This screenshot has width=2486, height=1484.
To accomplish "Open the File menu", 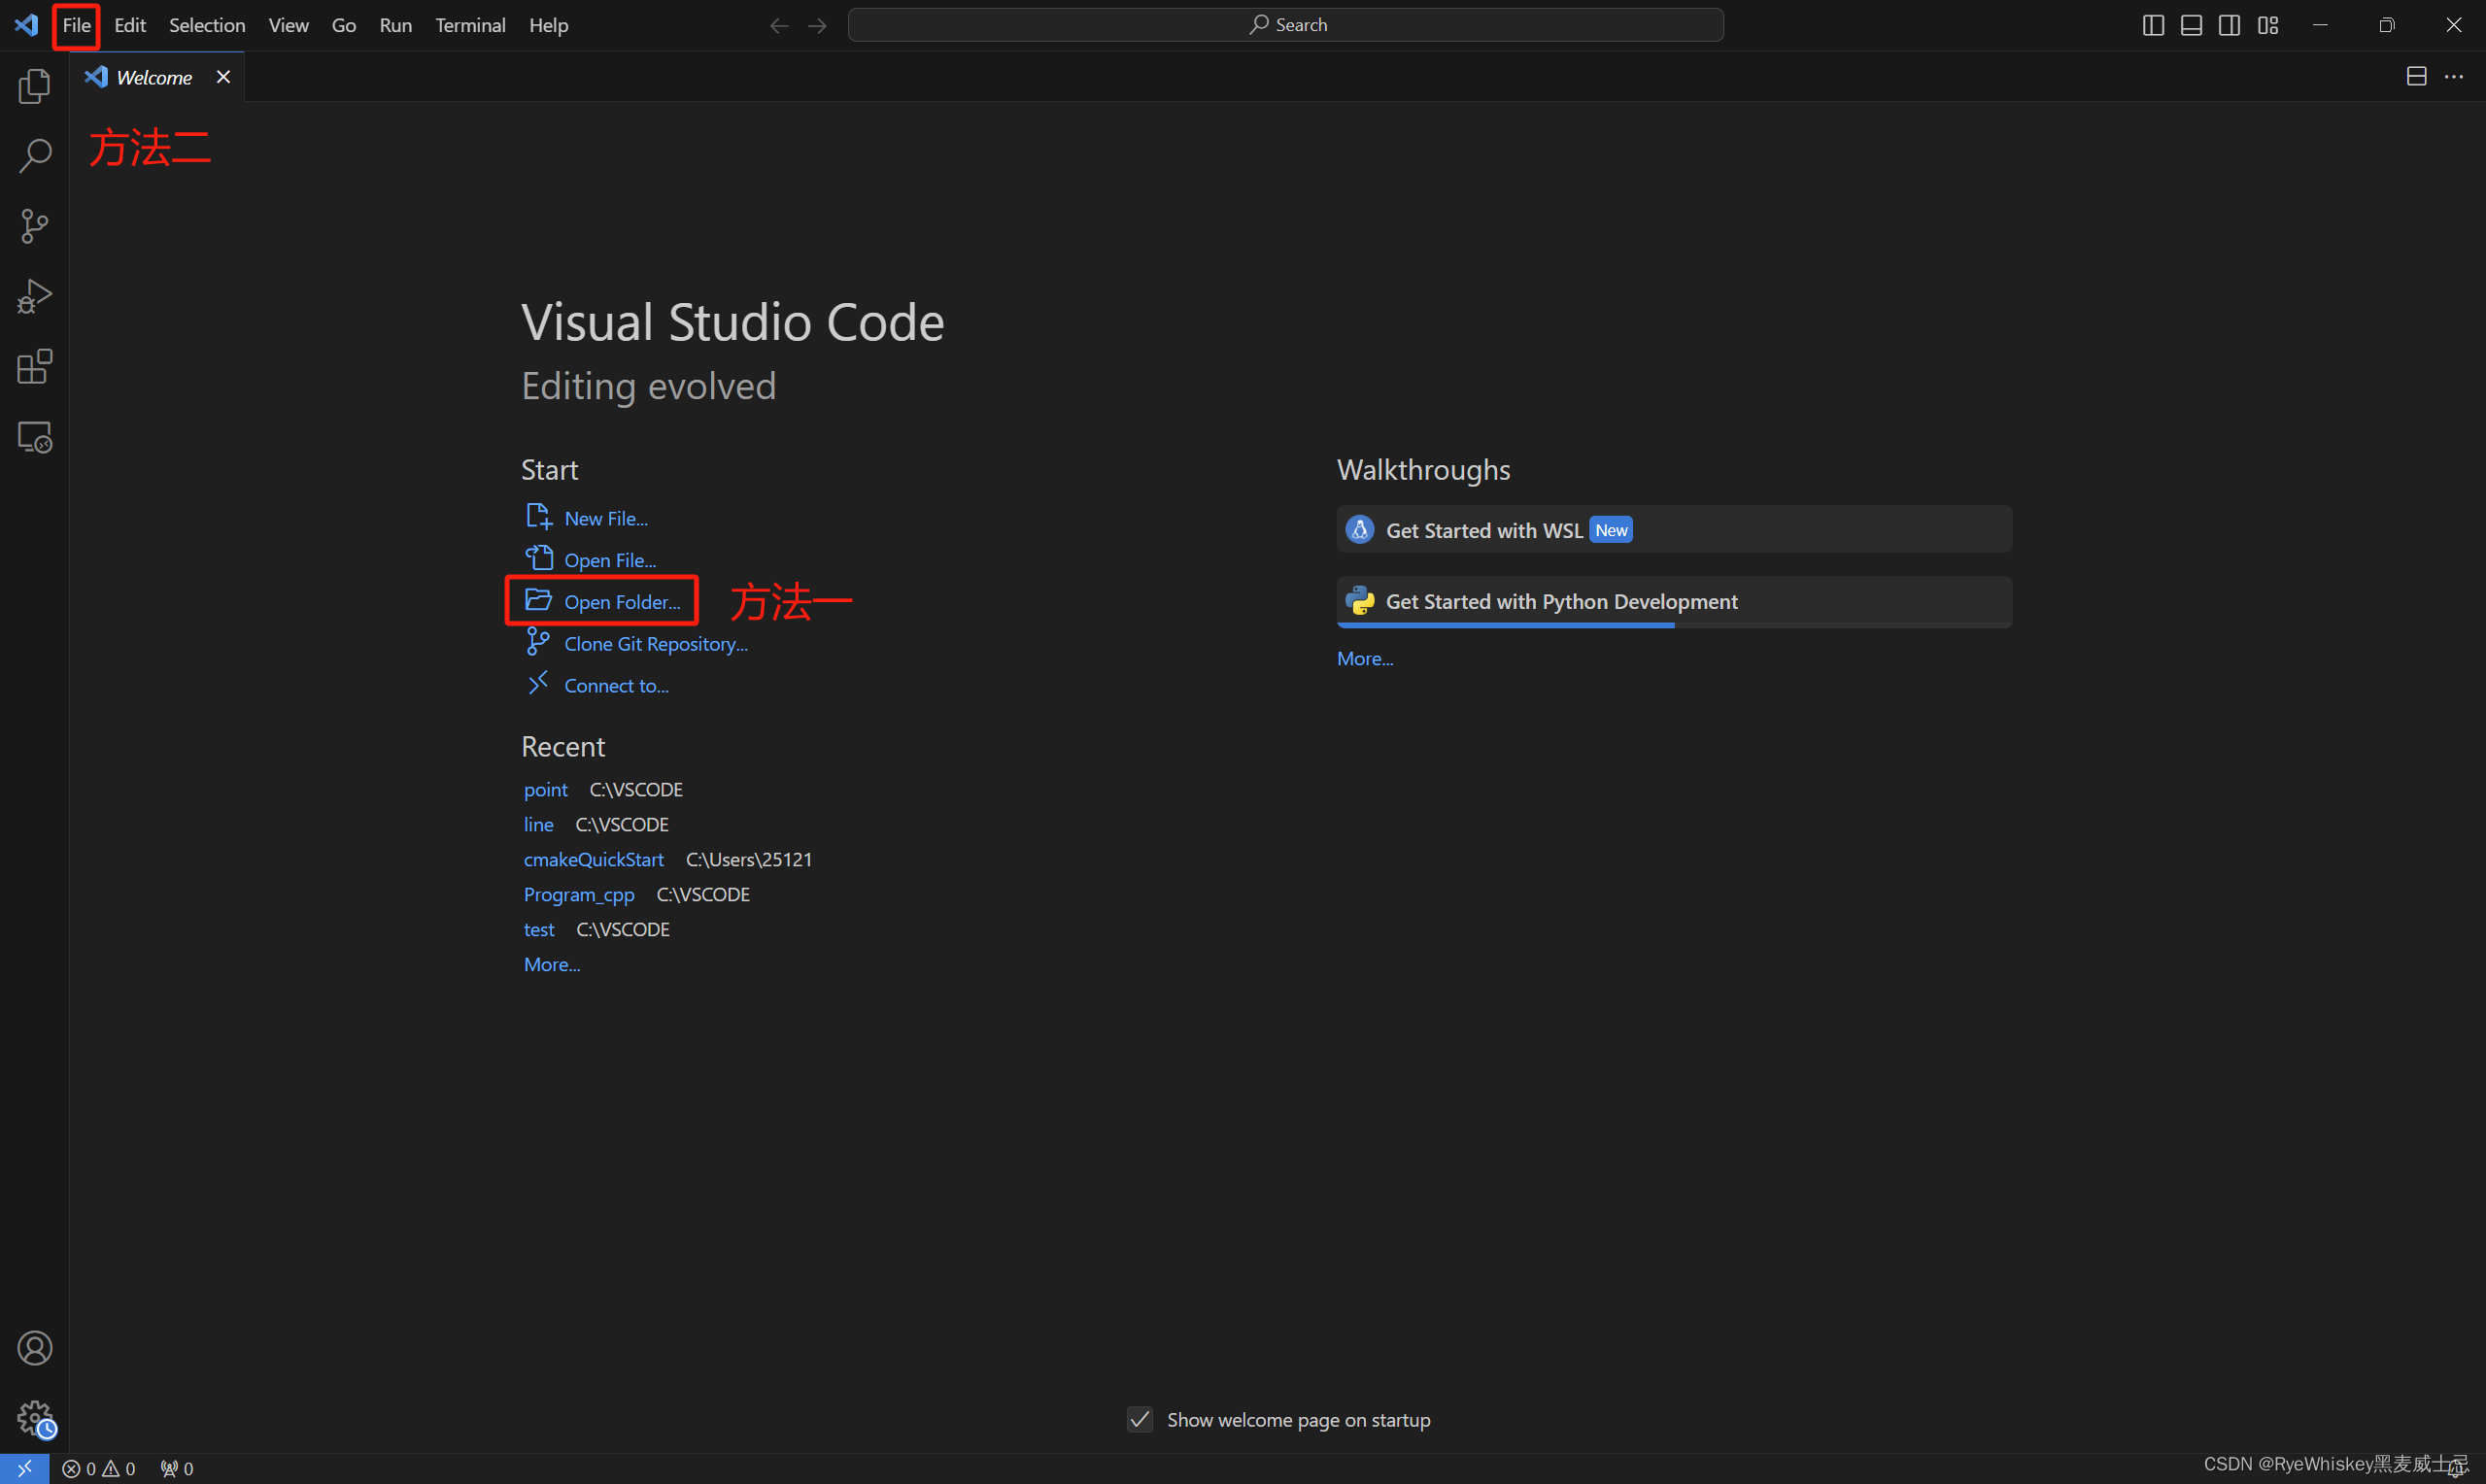I will pos(76,25).
